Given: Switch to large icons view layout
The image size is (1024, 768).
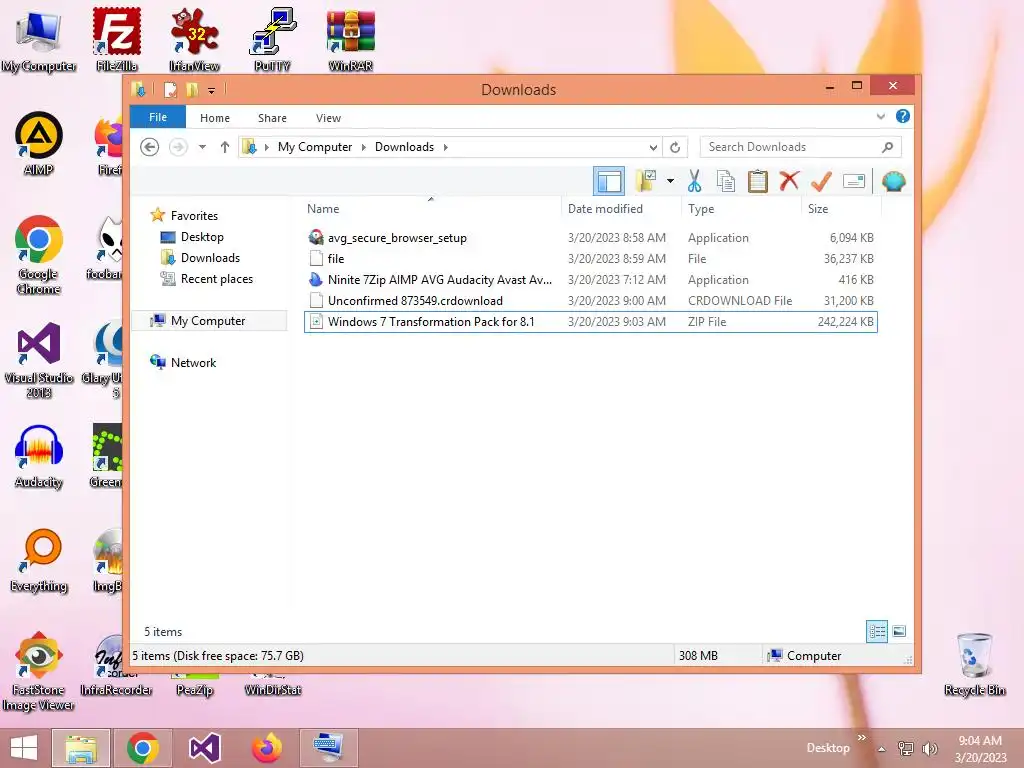Looking at the screenshot, I should tap(899, 631).
